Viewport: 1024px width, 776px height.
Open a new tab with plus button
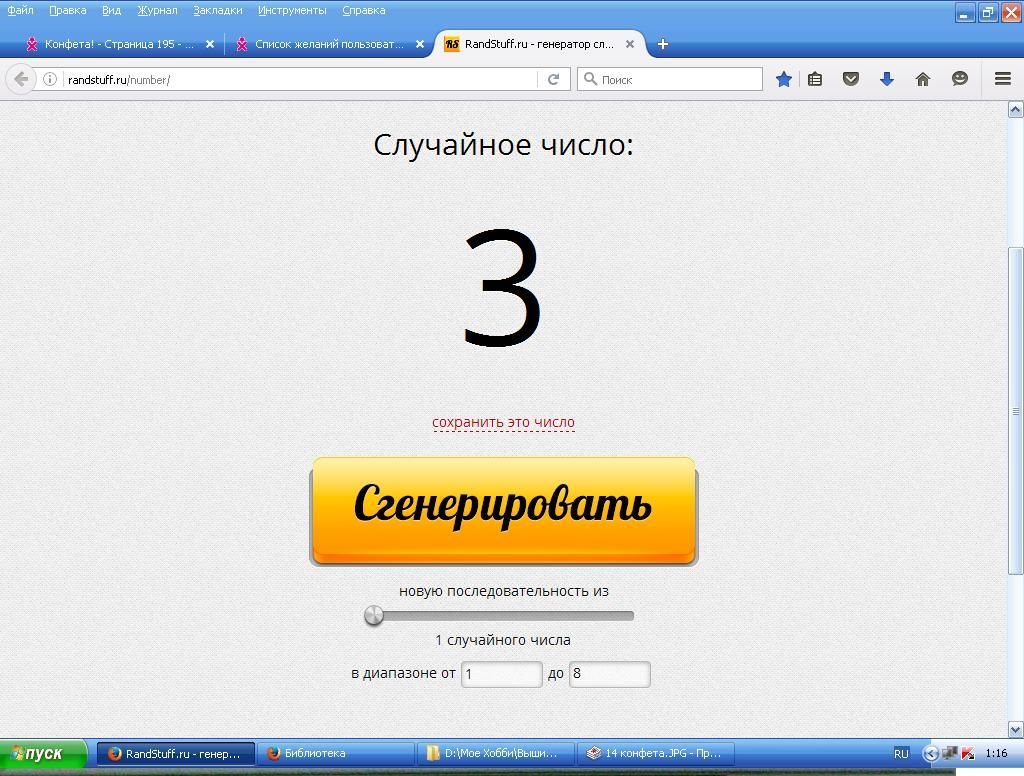point(662,44)
